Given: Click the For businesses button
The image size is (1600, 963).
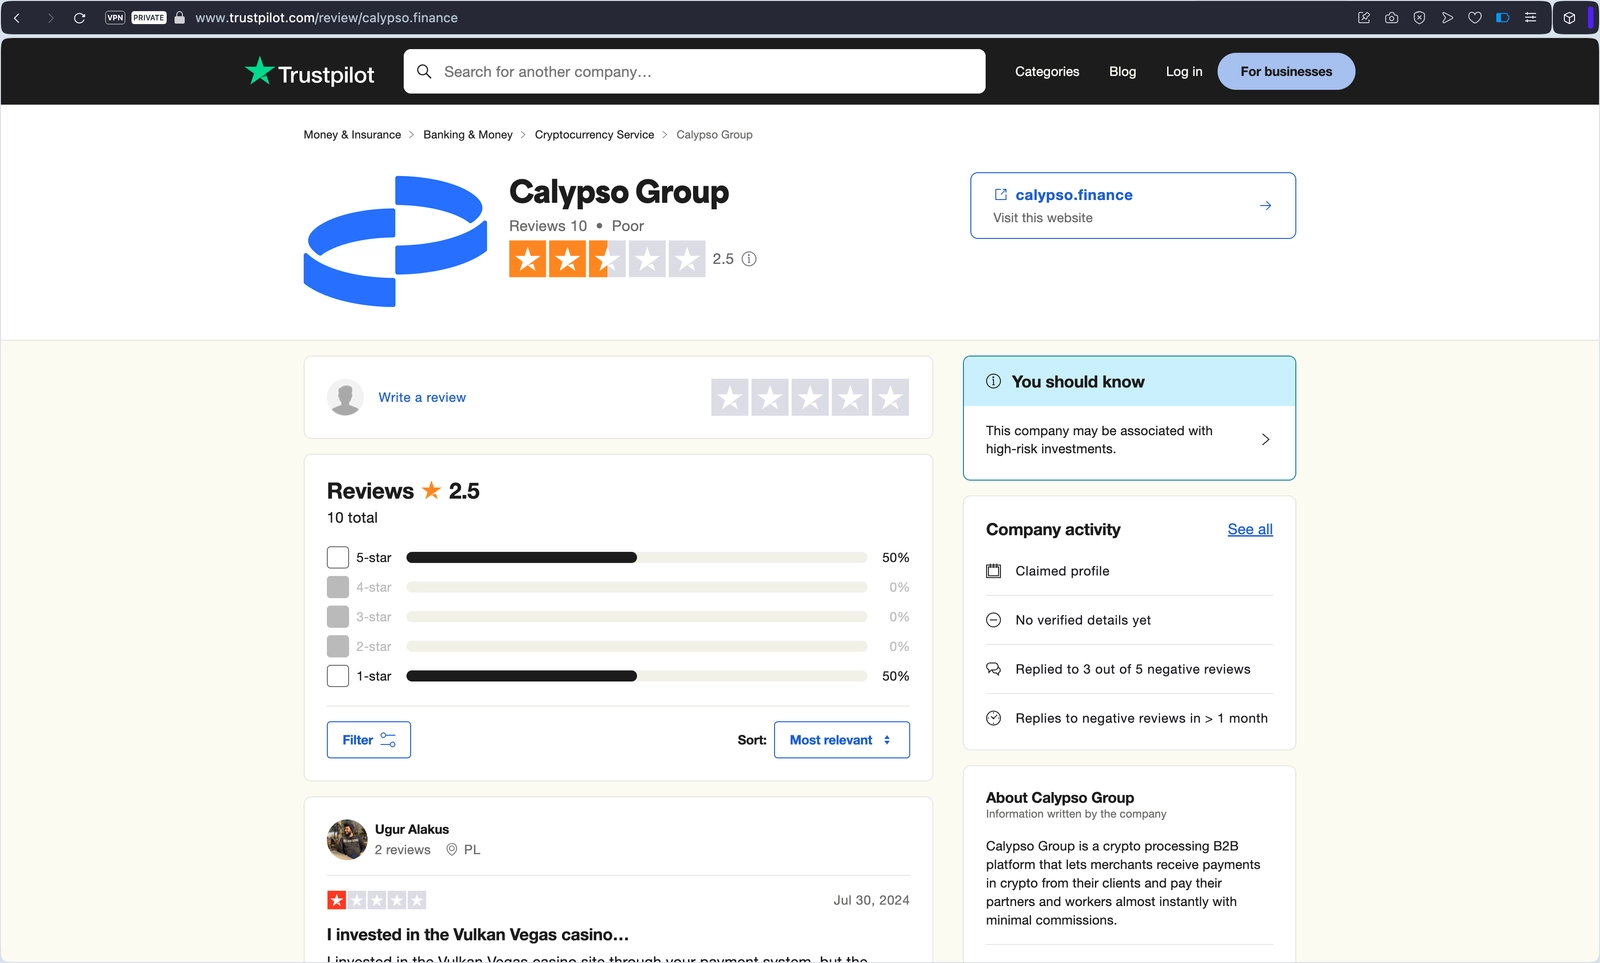Looking at the screenshot, I should point(1286,71).
